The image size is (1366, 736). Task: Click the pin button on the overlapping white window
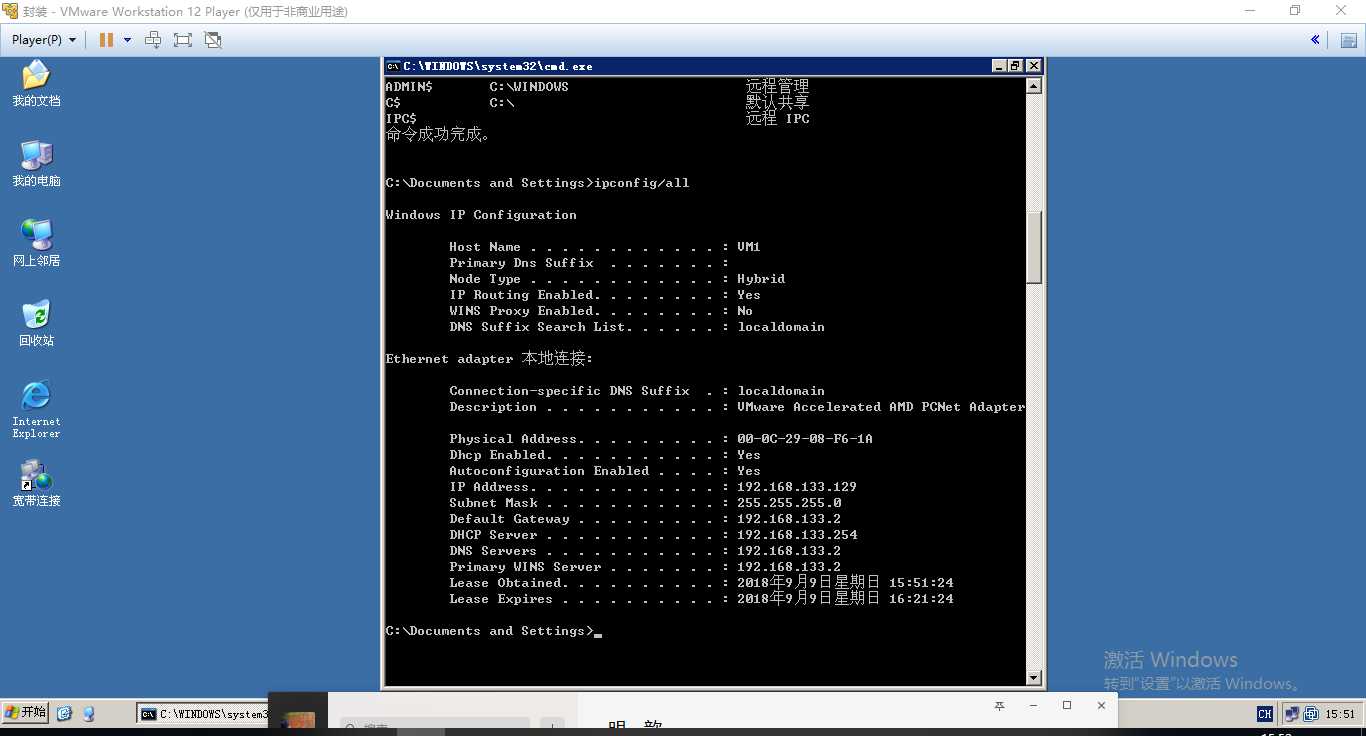click(x=999, y=706)
